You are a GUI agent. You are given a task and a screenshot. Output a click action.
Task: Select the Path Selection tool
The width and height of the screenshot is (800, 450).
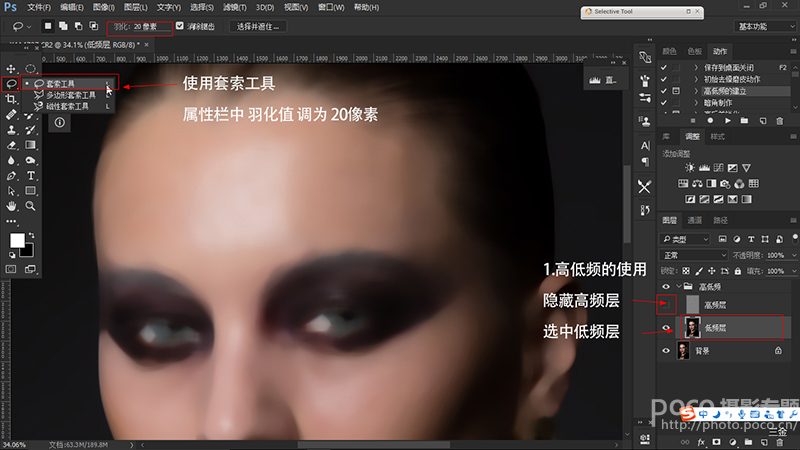point(11,191)
